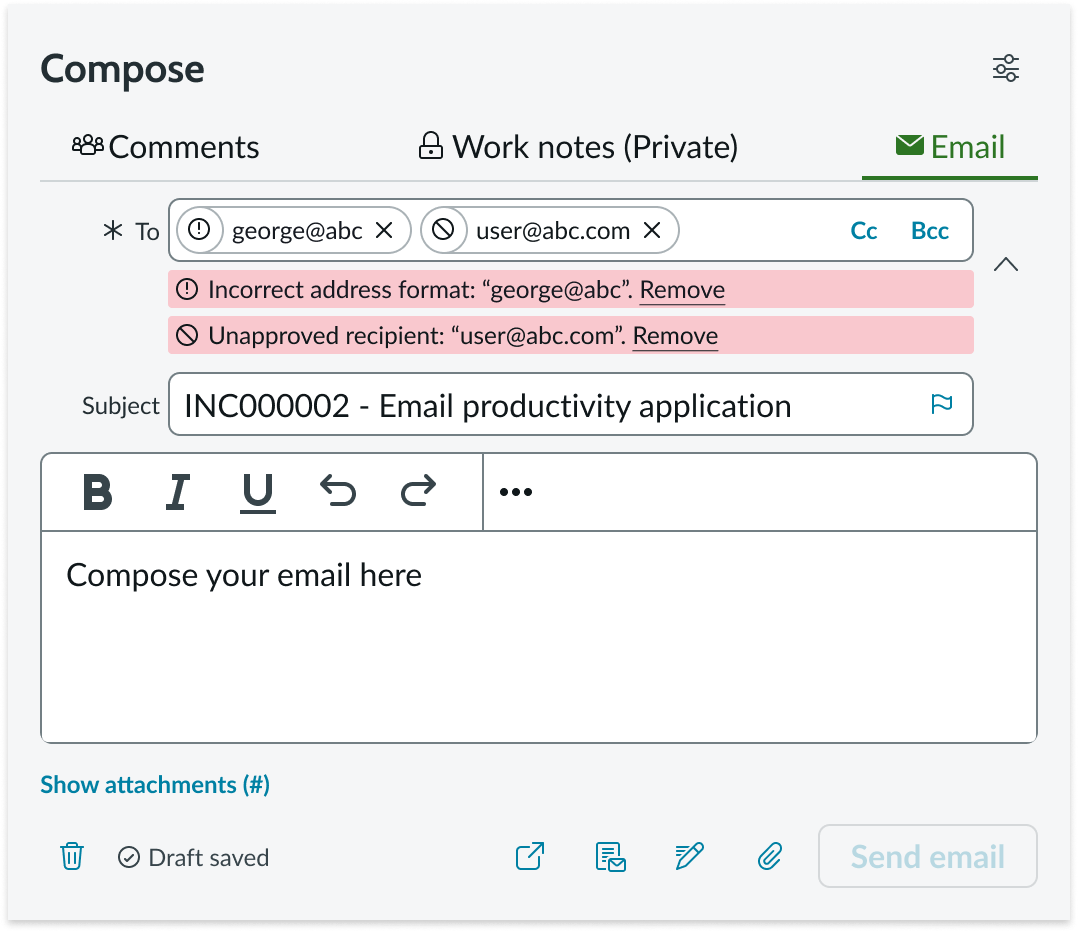Apply Underline formatting

(258, 492)
